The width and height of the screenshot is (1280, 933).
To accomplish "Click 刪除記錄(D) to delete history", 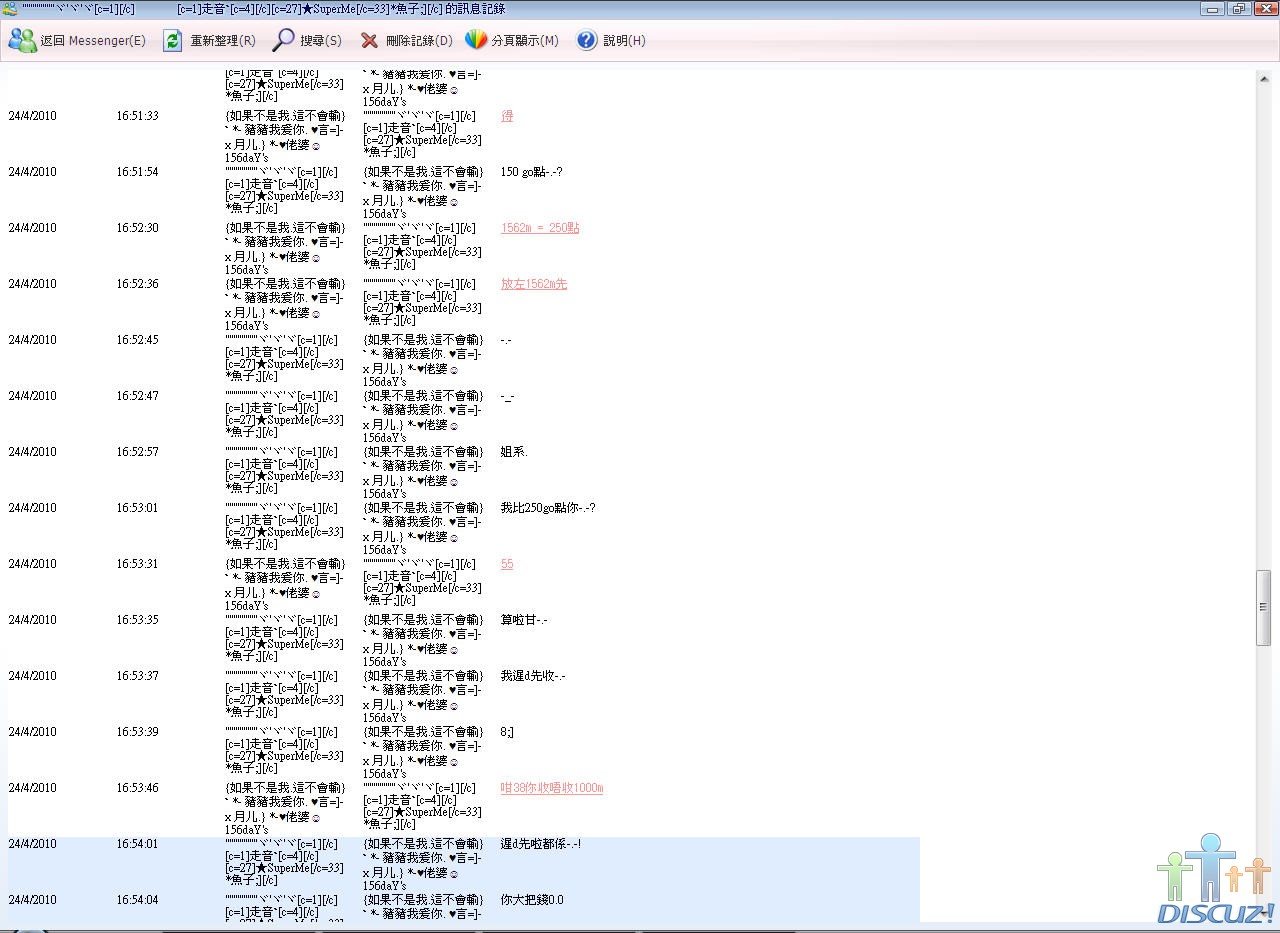I will point(406,41).
